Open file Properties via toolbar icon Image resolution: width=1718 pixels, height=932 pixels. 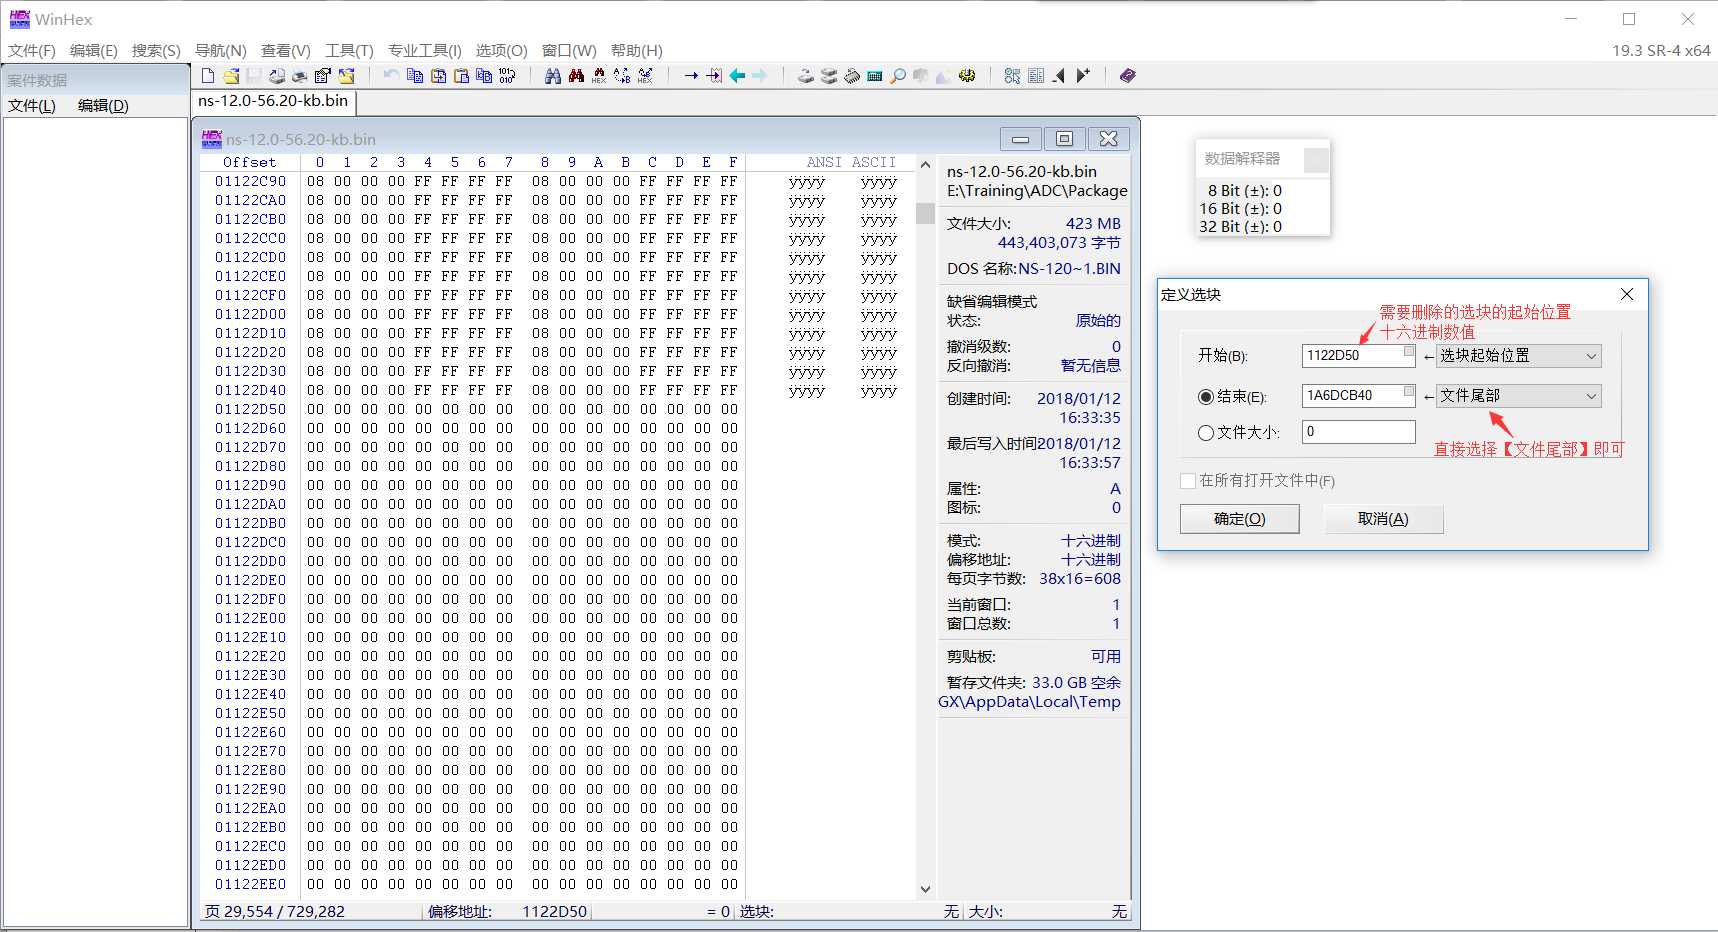click(x=322, y=76)
